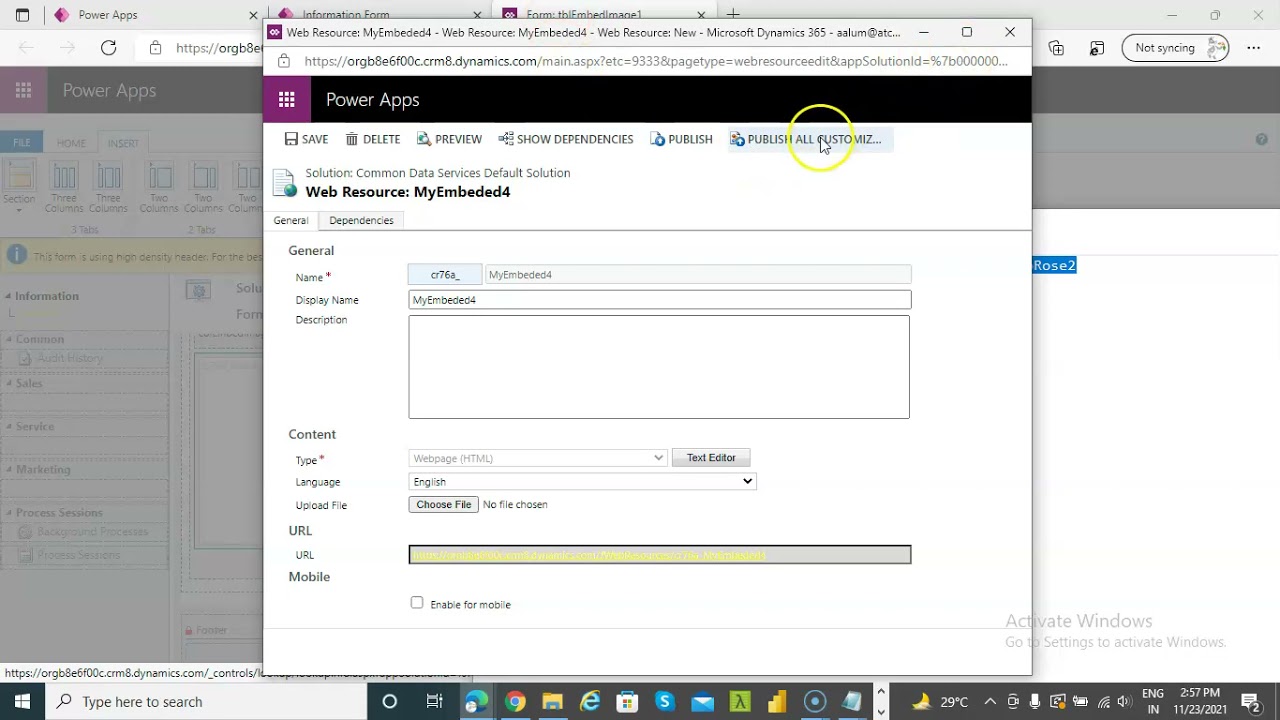This screenshot has height=720, width=1280.
Task: Click the 2:57 PM taskbar clock
Action: click(1199, 701)
